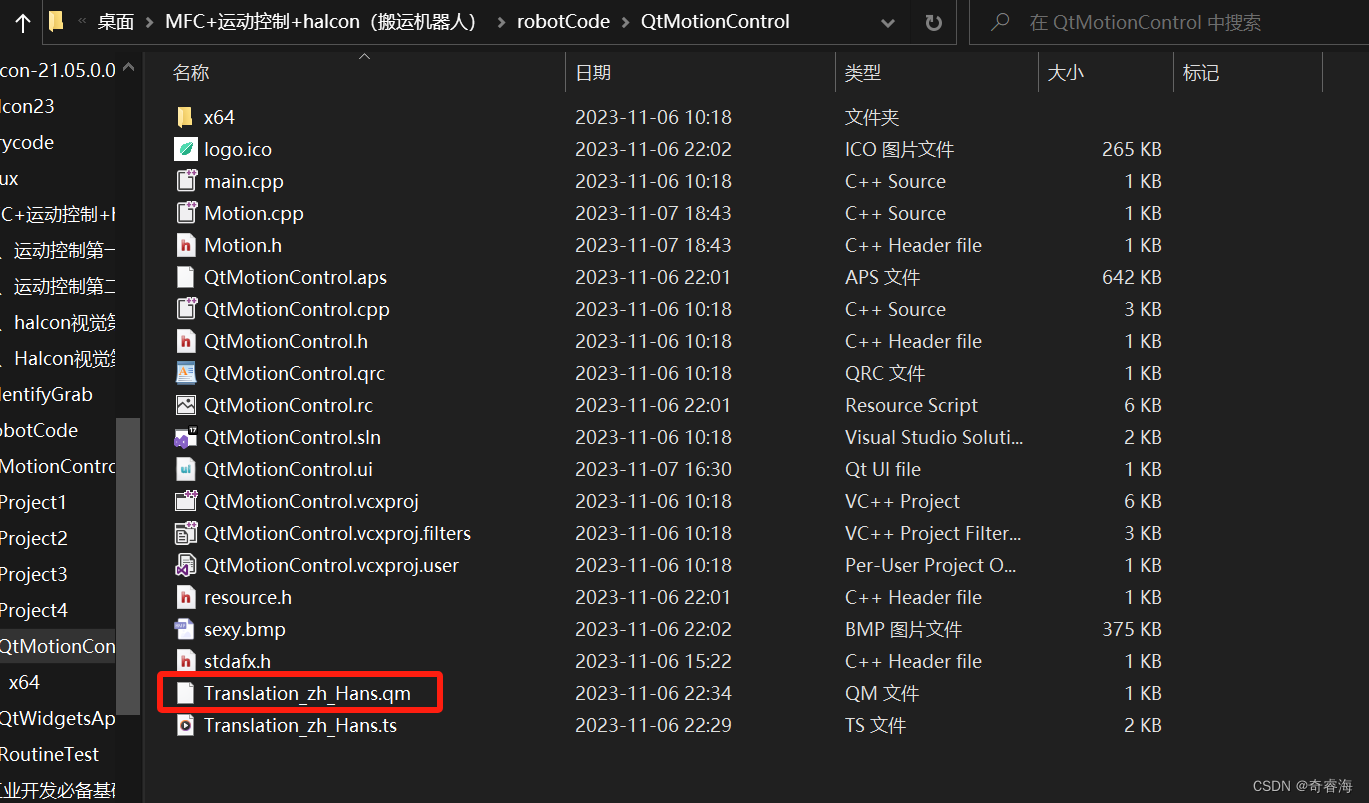Image resolution: width=1369 pixels, height=803 pixels.
Task: Expand the chevron after robotCode in path
Action: point(626,22)
